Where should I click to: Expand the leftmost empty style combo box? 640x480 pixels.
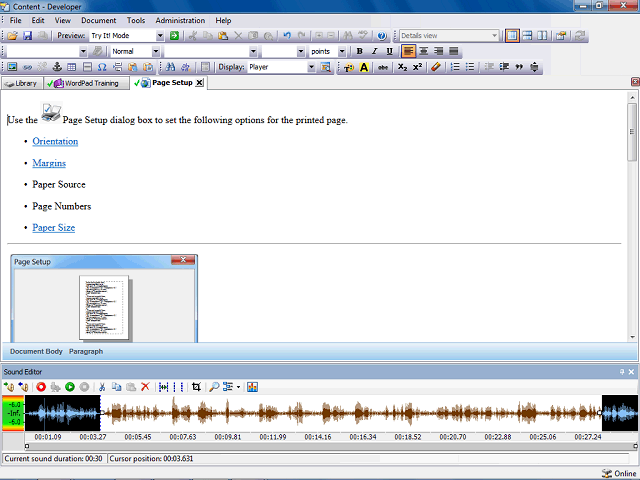[x=83, y=51]
